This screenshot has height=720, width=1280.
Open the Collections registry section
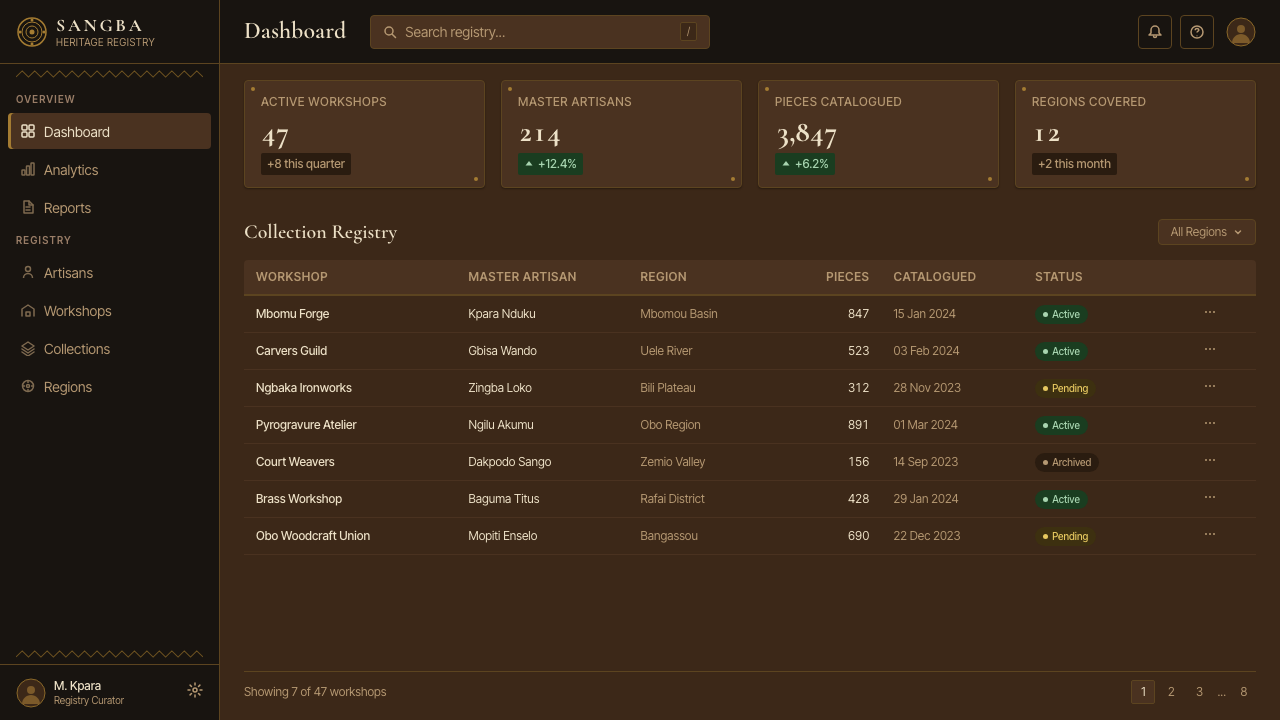[x=109, y=349]
